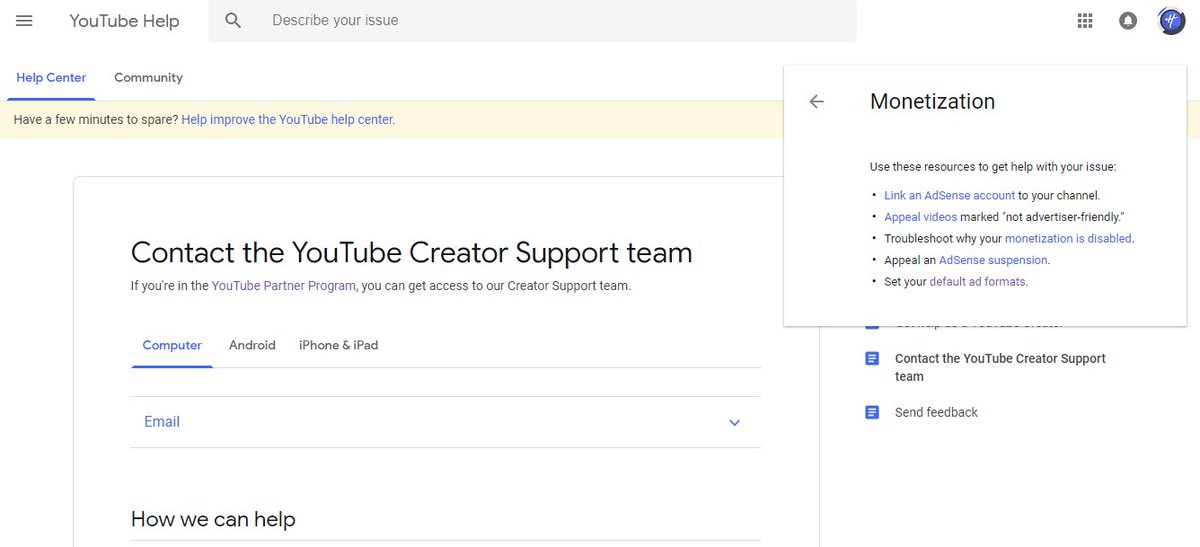The height and width of the screenshot is (547, 1200).
Task: Switch to the Community tab
Action: [148, 77]
